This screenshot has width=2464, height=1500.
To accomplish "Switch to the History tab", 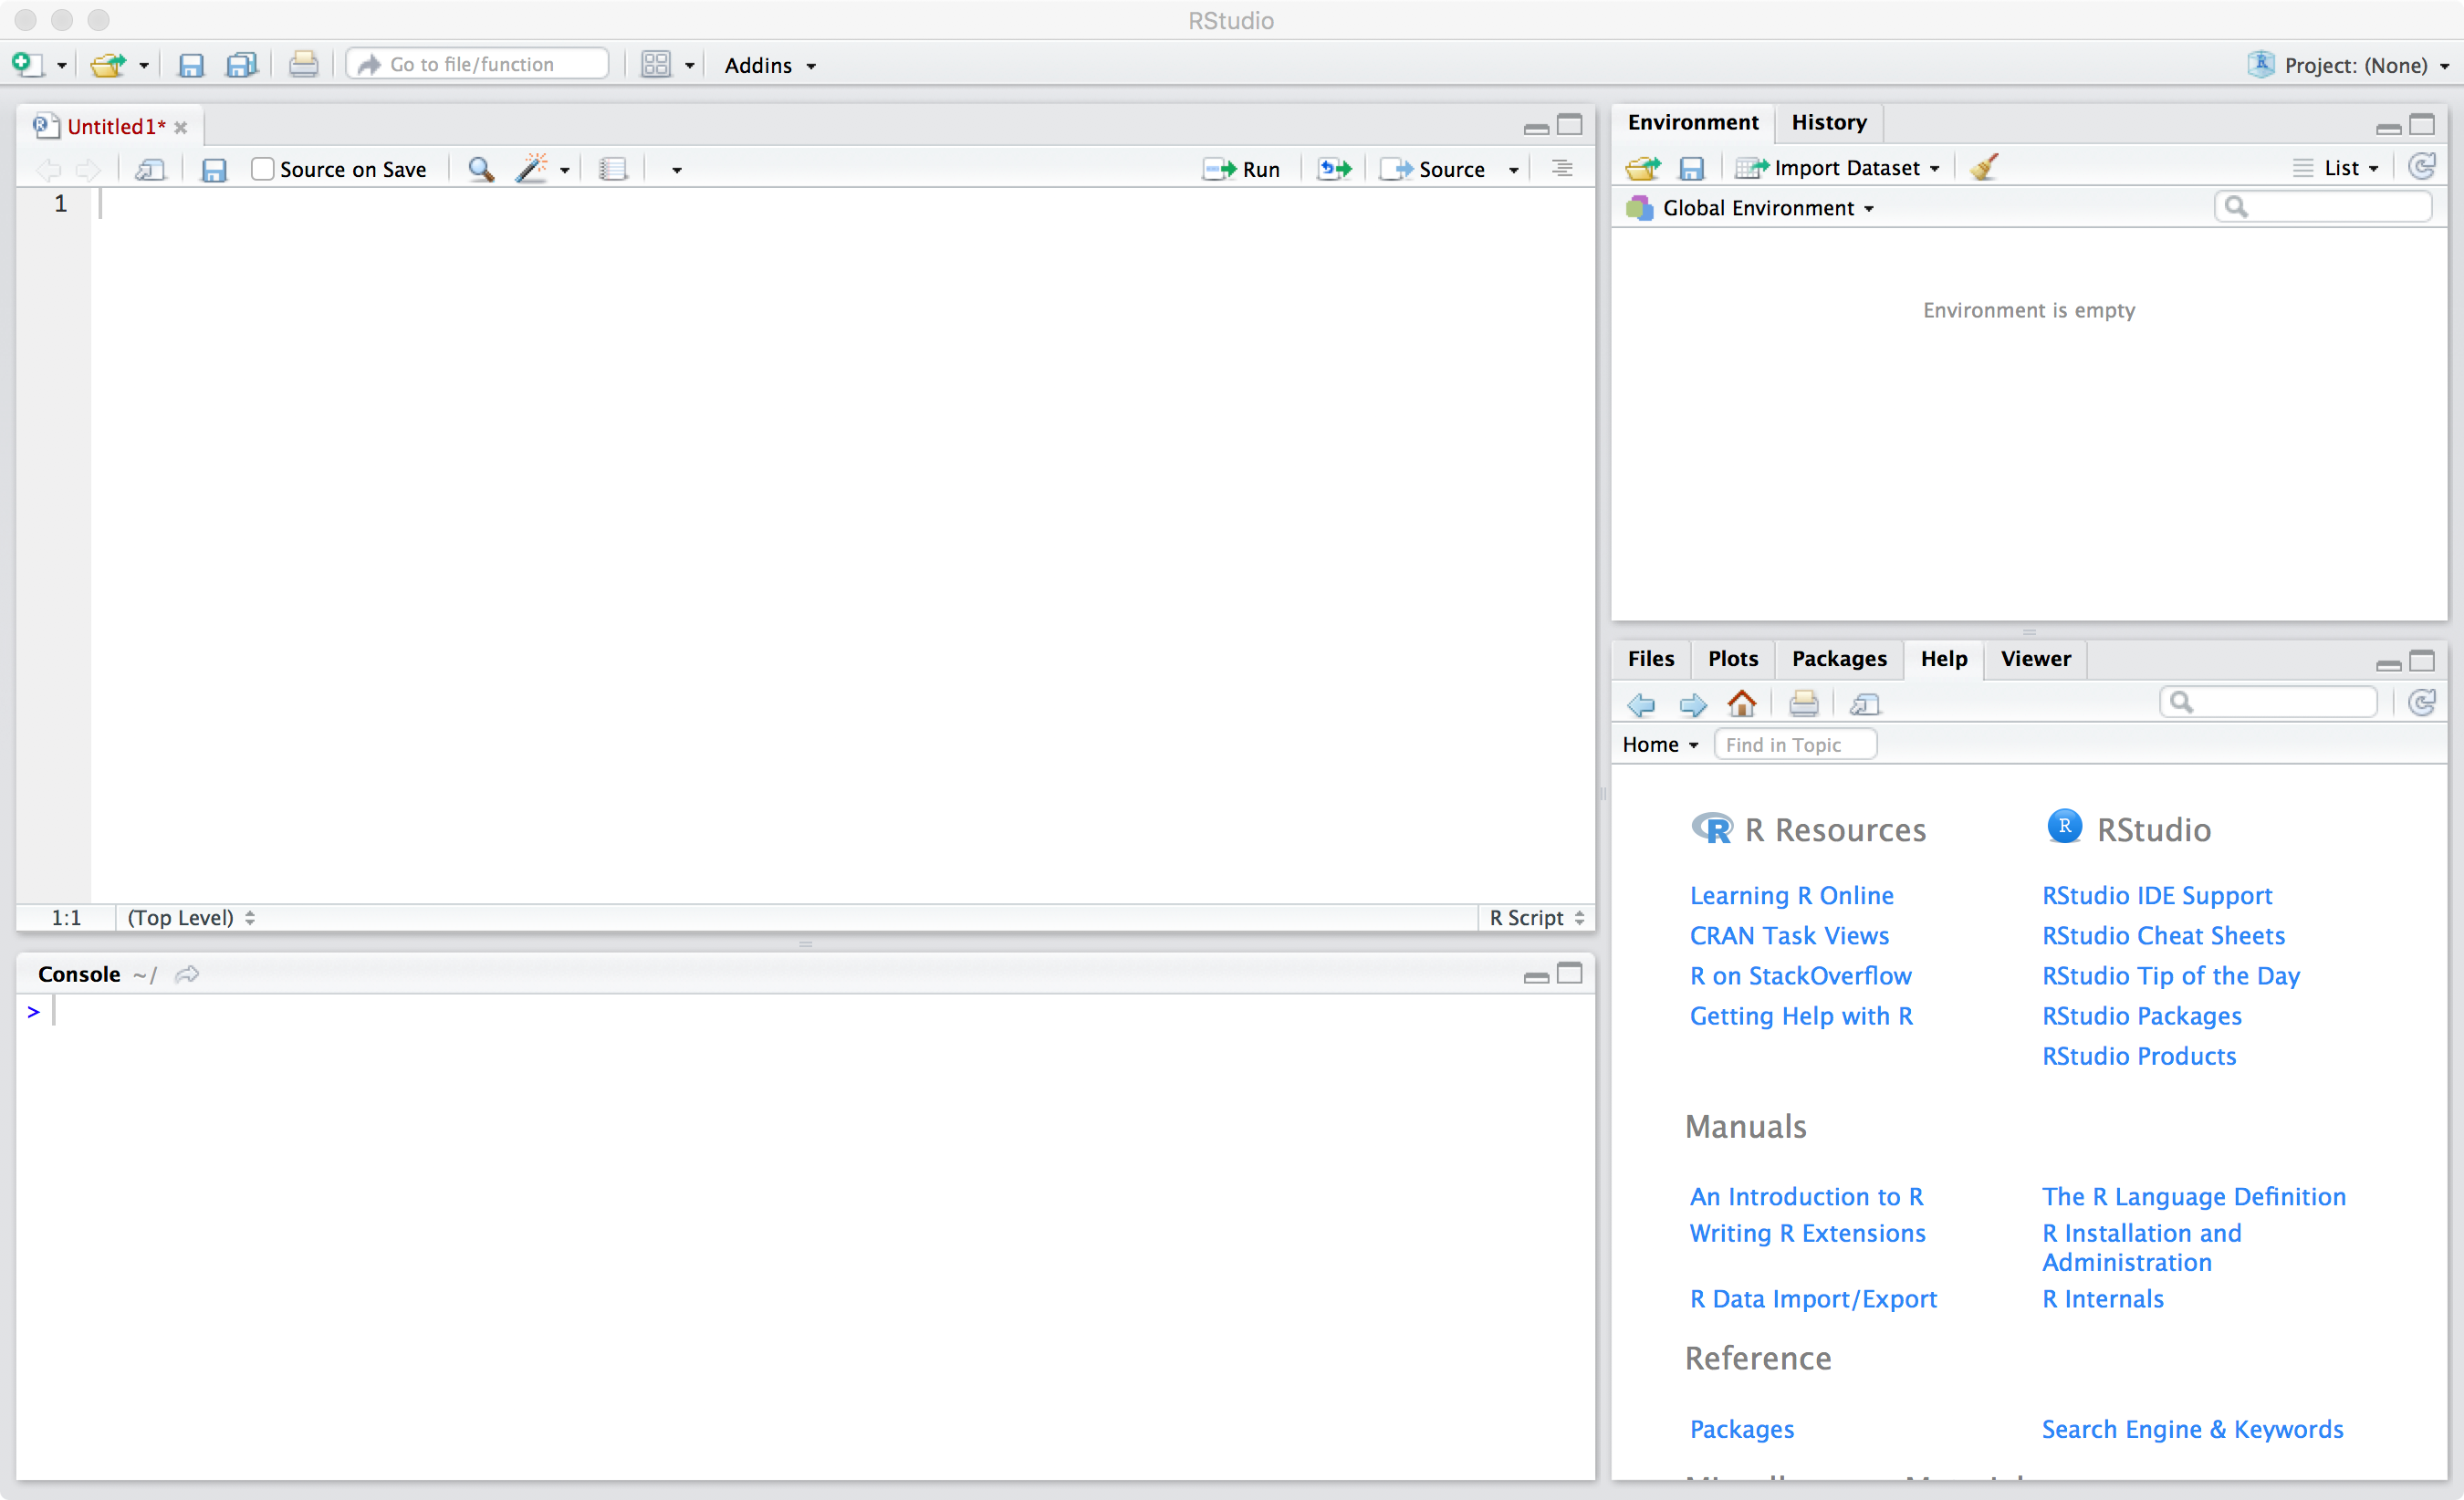I will tap(1829, 122).
